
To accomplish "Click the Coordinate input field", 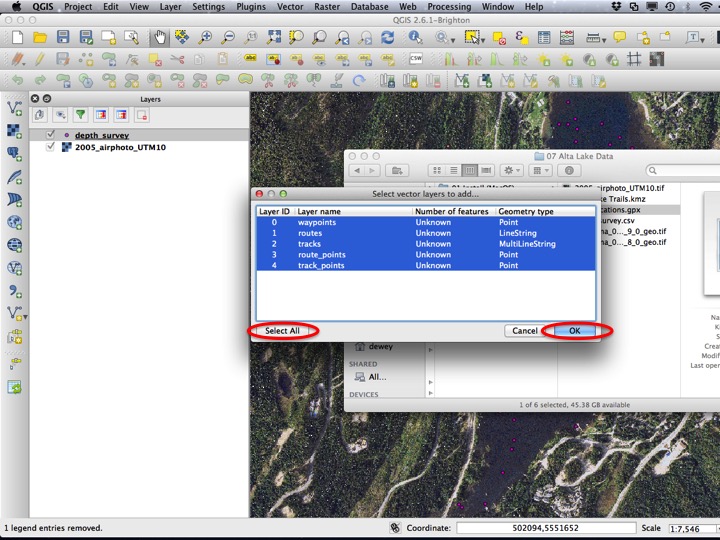I will tap(546, 528).
